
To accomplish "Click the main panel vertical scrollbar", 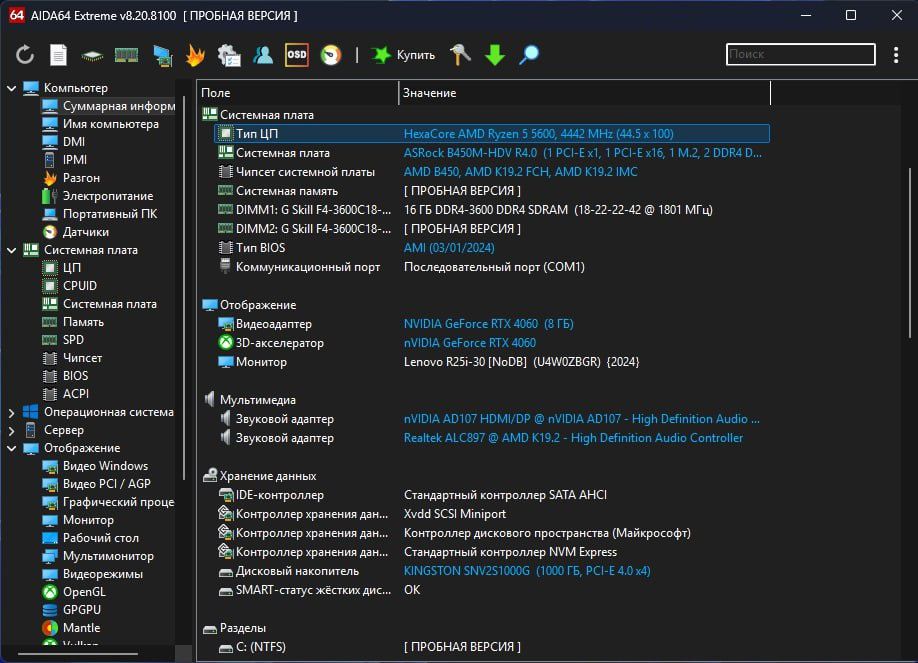I will coord(909,252).
